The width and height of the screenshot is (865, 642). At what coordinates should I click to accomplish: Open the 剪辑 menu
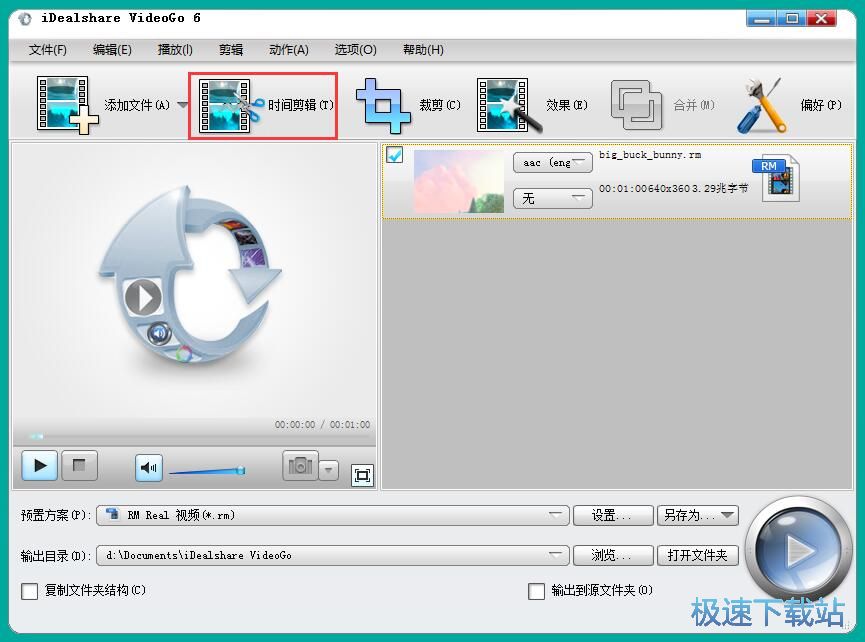pyautogui.click(x=231, y=49)
